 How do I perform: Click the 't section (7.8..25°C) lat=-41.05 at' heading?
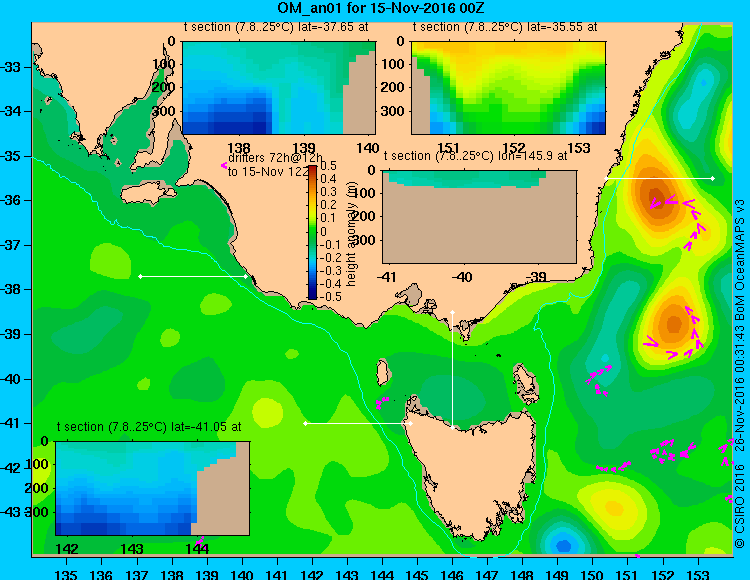pos(149,427)
